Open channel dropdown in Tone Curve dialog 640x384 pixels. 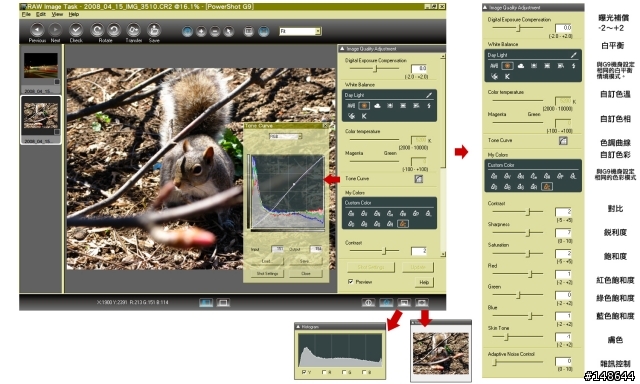(x=285, y=136)
